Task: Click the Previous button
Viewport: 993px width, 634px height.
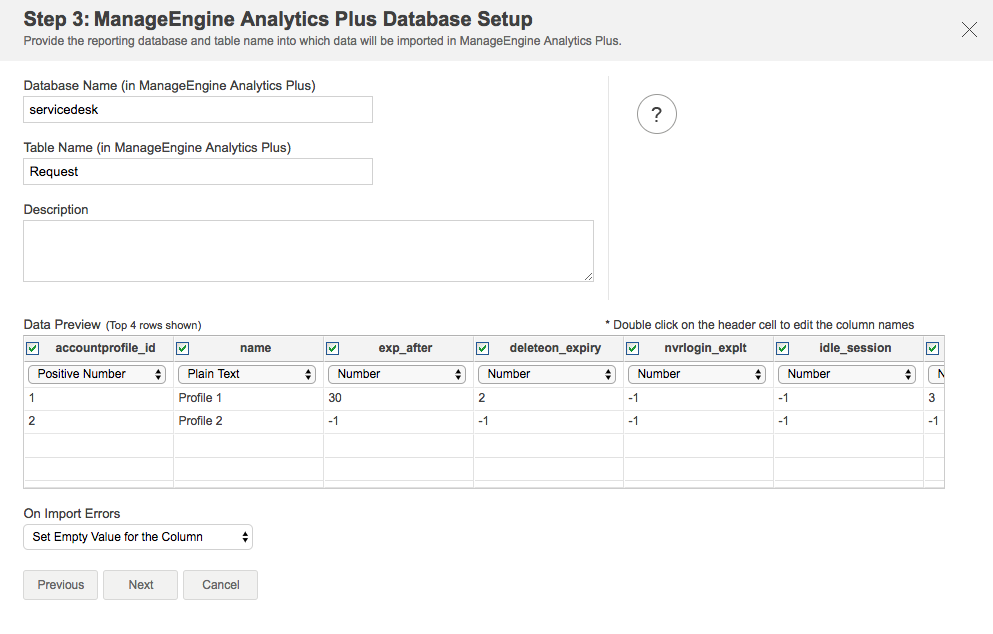Action: 61,585
